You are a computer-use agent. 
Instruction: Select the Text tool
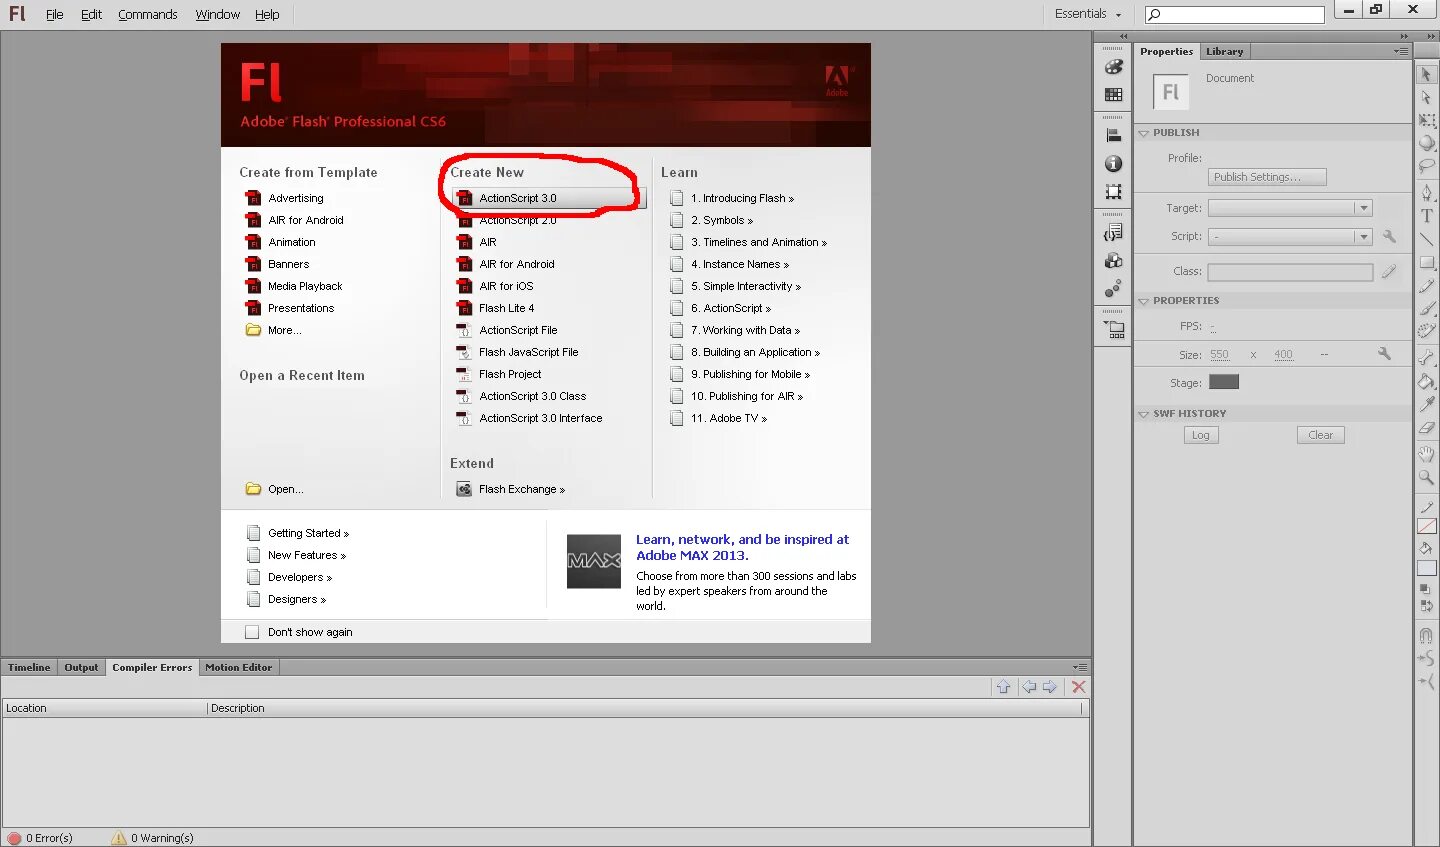[x=1427, y=215]
